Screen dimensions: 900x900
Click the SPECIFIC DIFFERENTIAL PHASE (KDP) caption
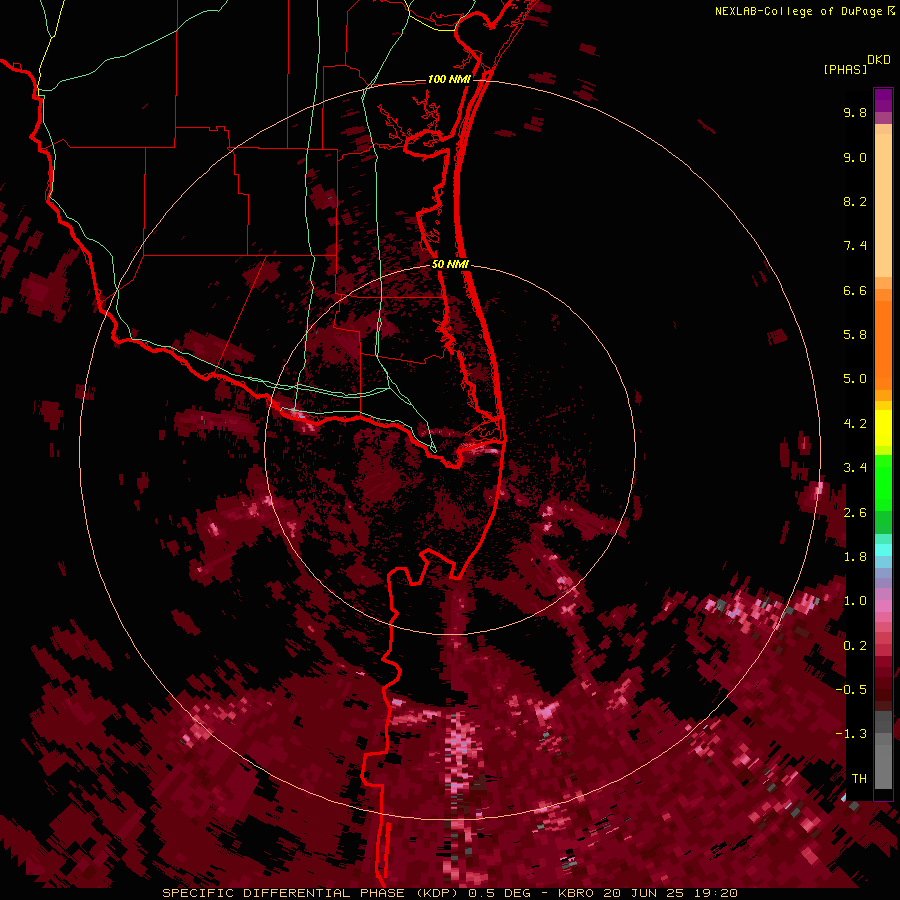coord(312,893)
